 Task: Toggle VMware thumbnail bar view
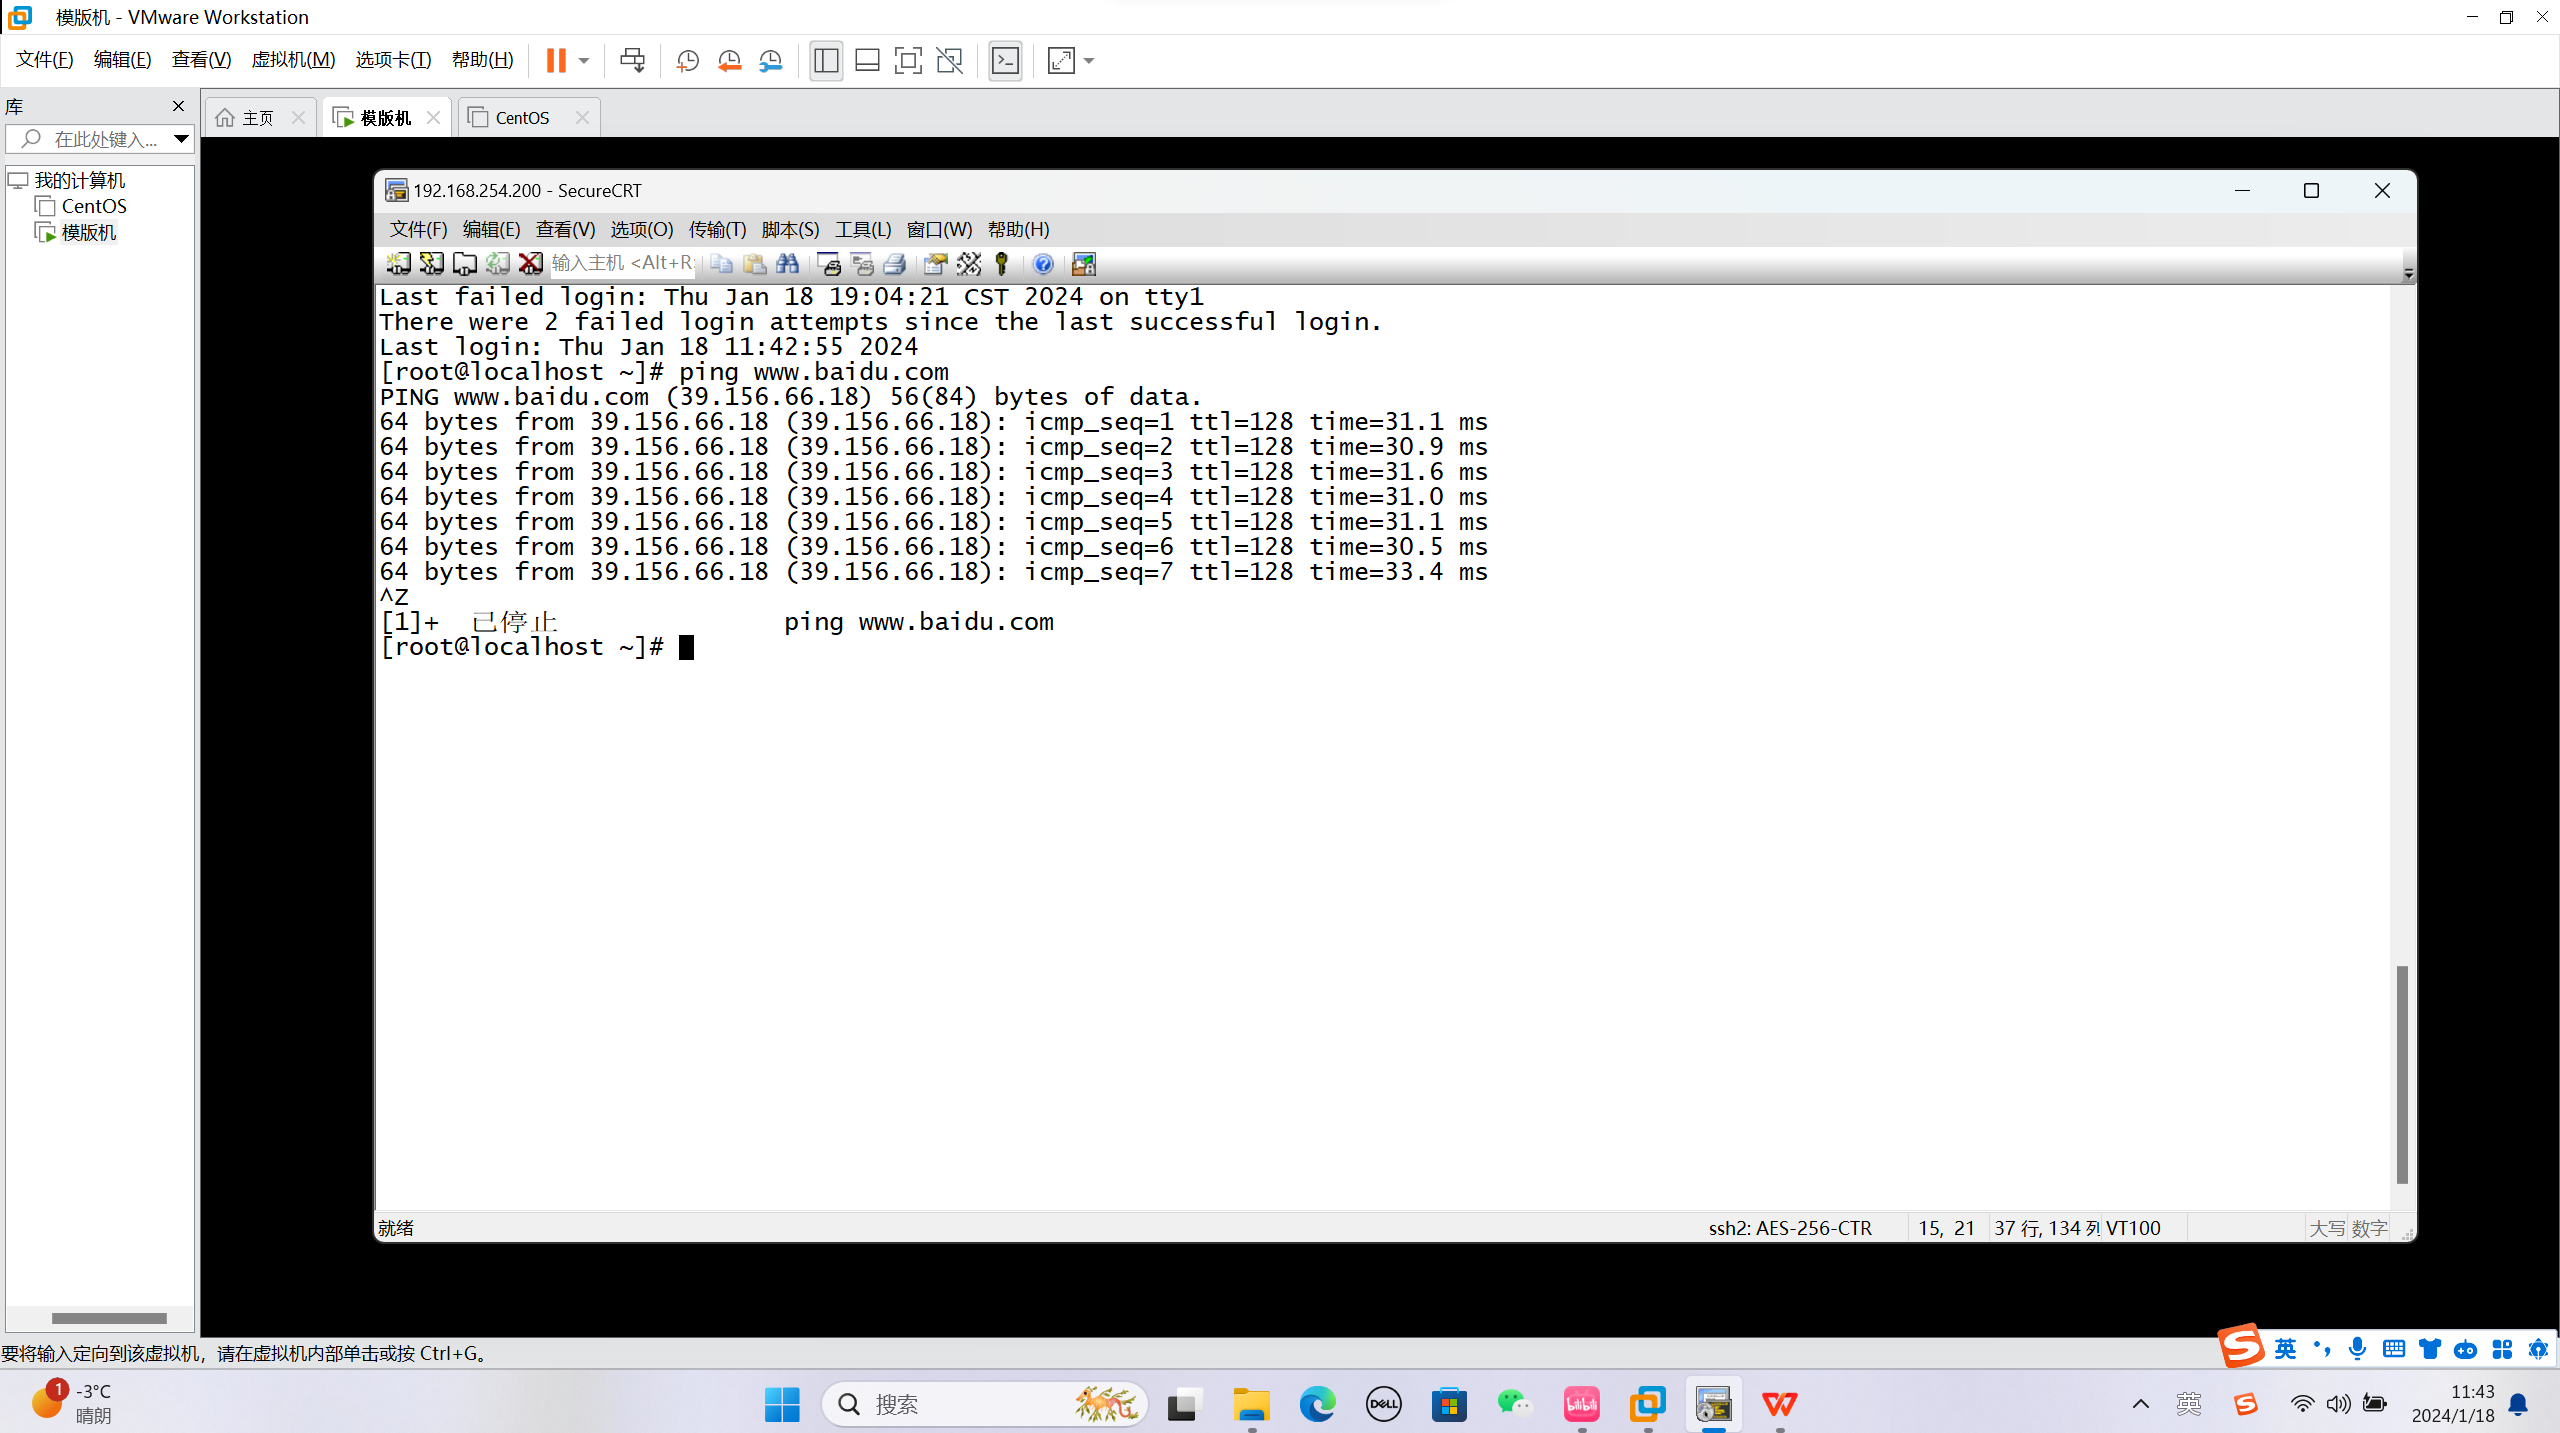[867, 60]
